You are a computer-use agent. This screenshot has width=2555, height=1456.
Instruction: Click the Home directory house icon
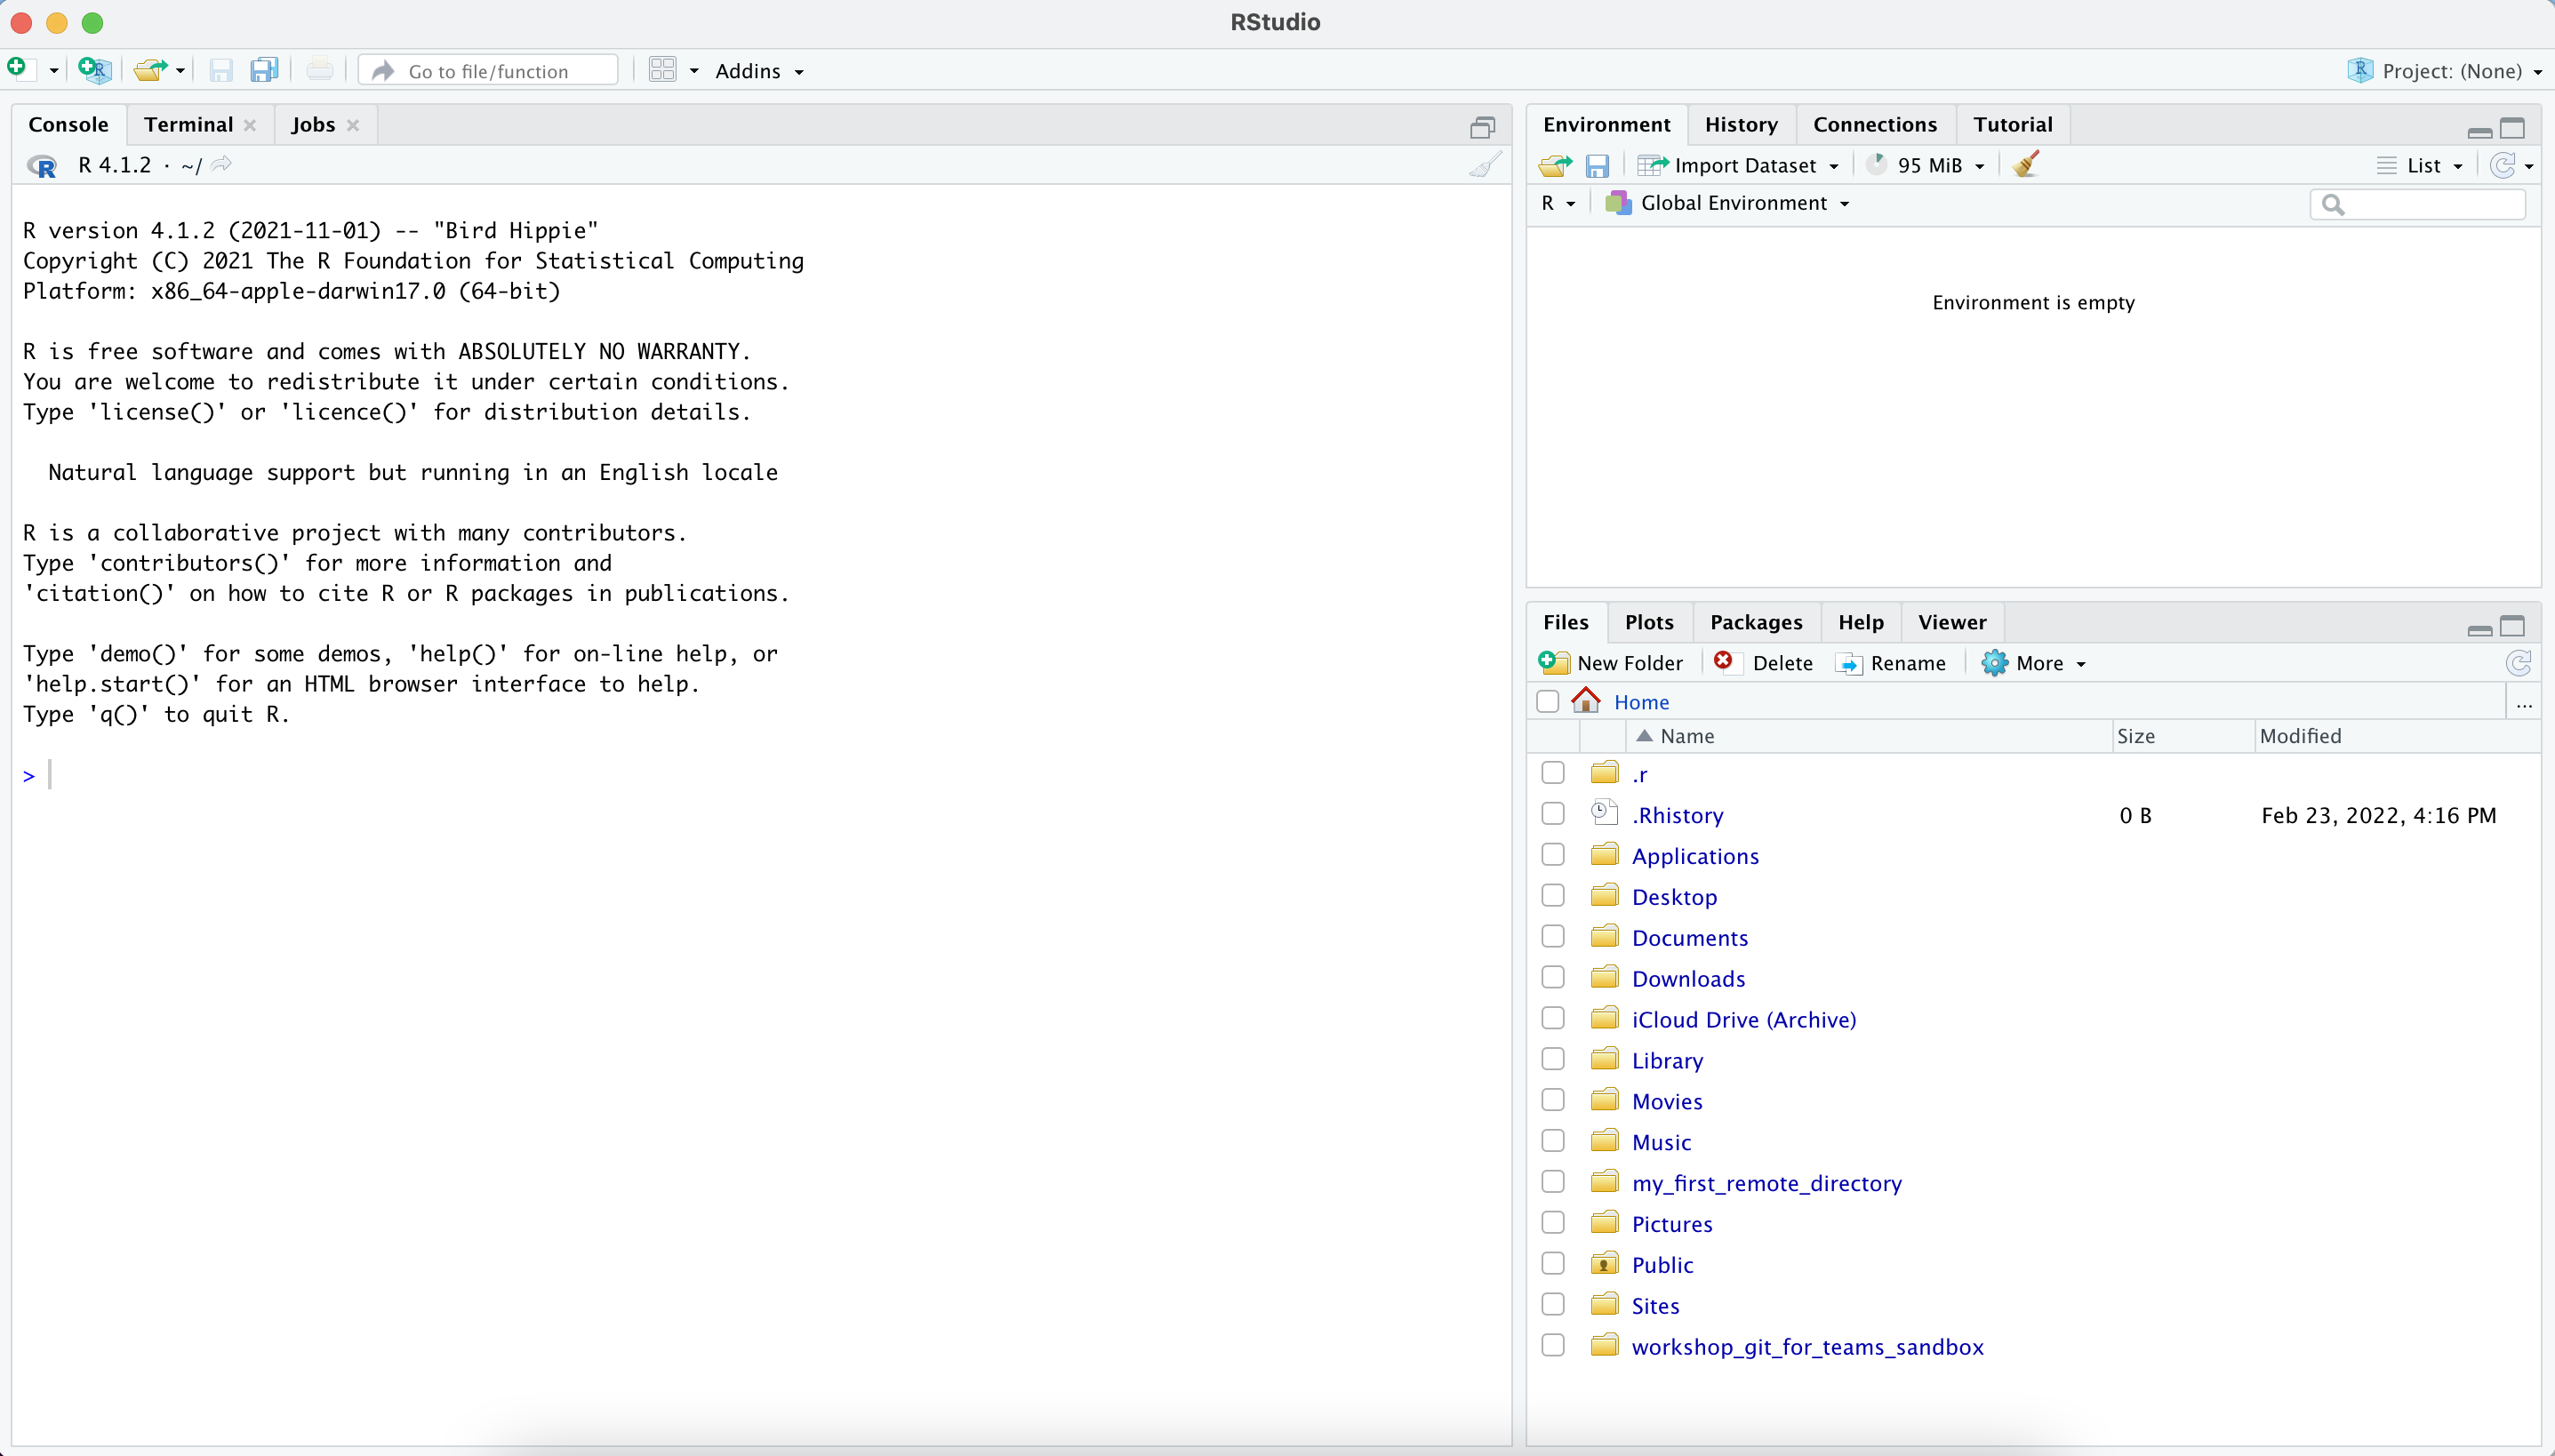coord(1586,701)
